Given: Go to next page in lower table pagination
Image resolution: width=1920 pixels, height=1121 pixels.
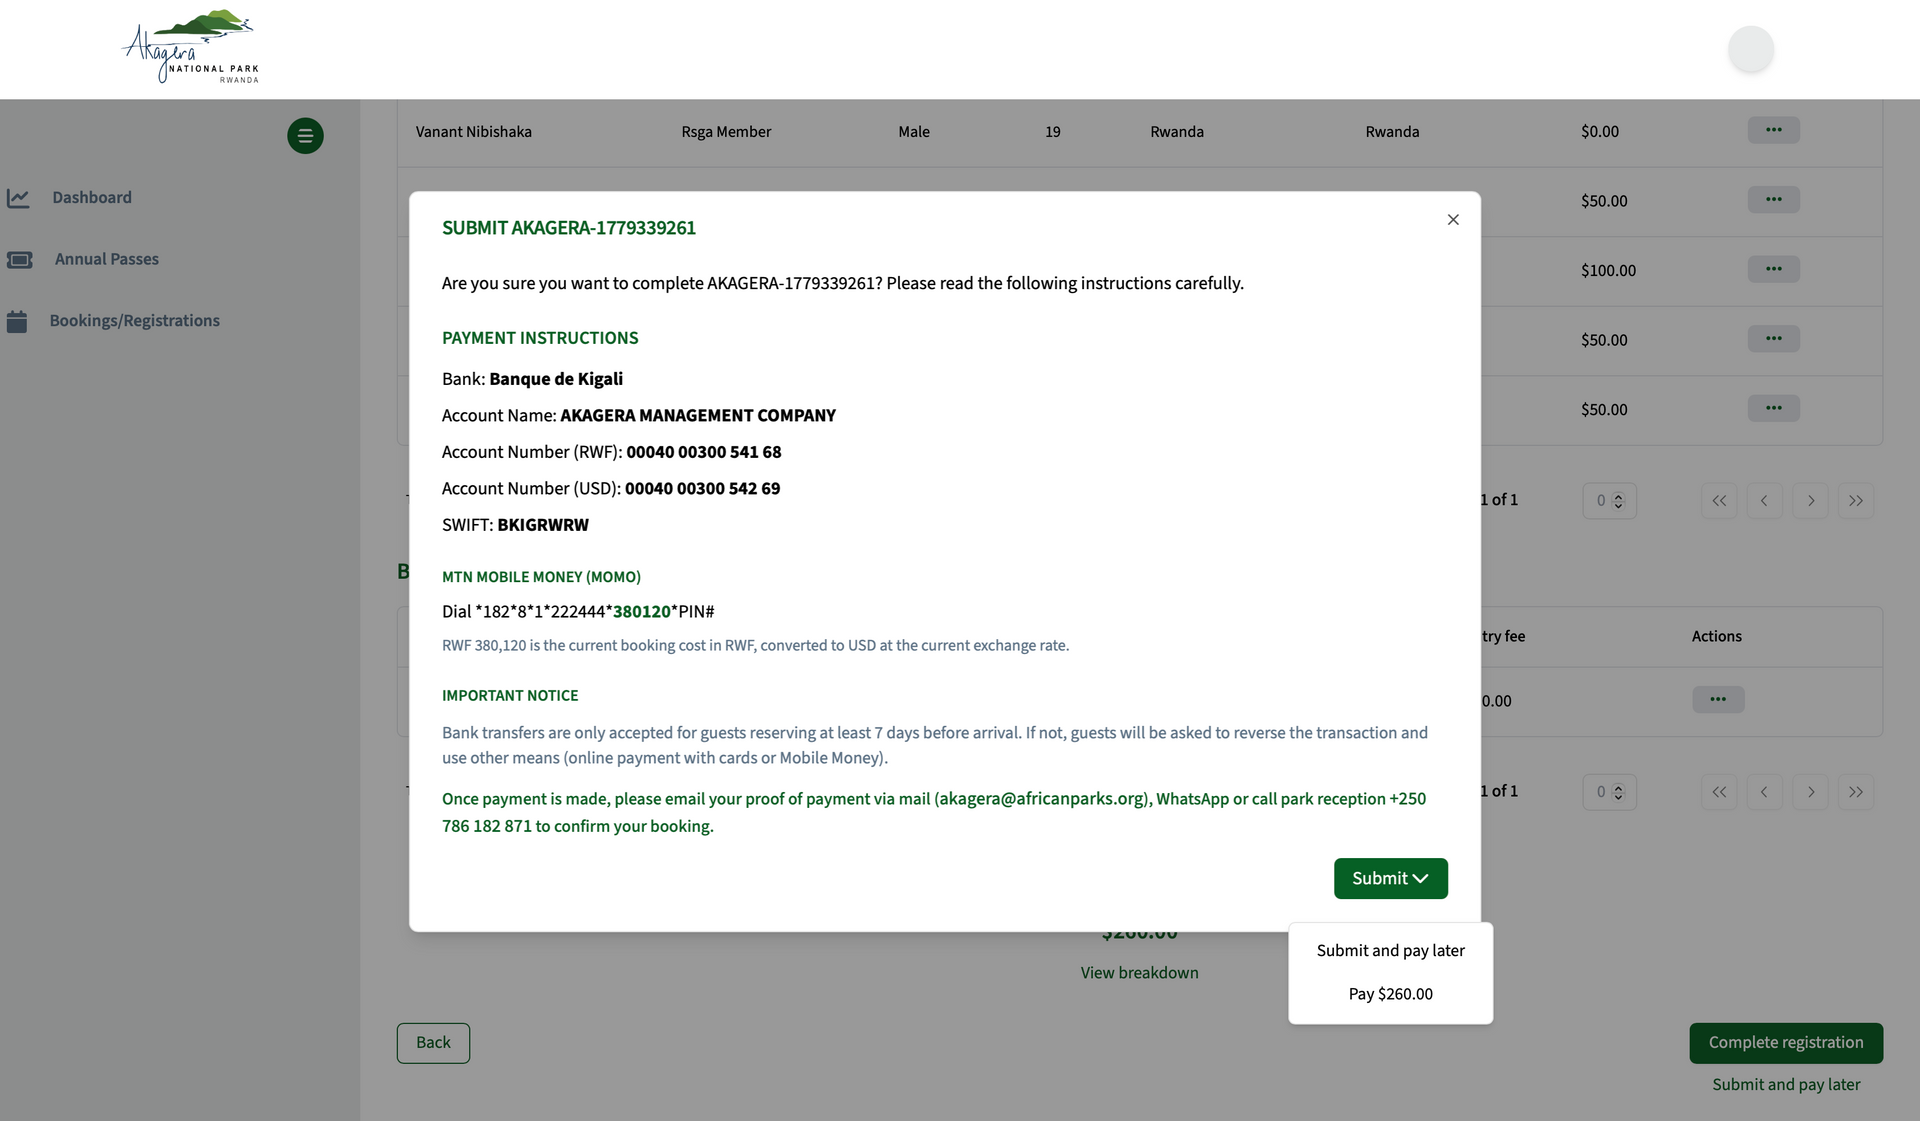Looking at the screenshot, I should [1810, 792].
